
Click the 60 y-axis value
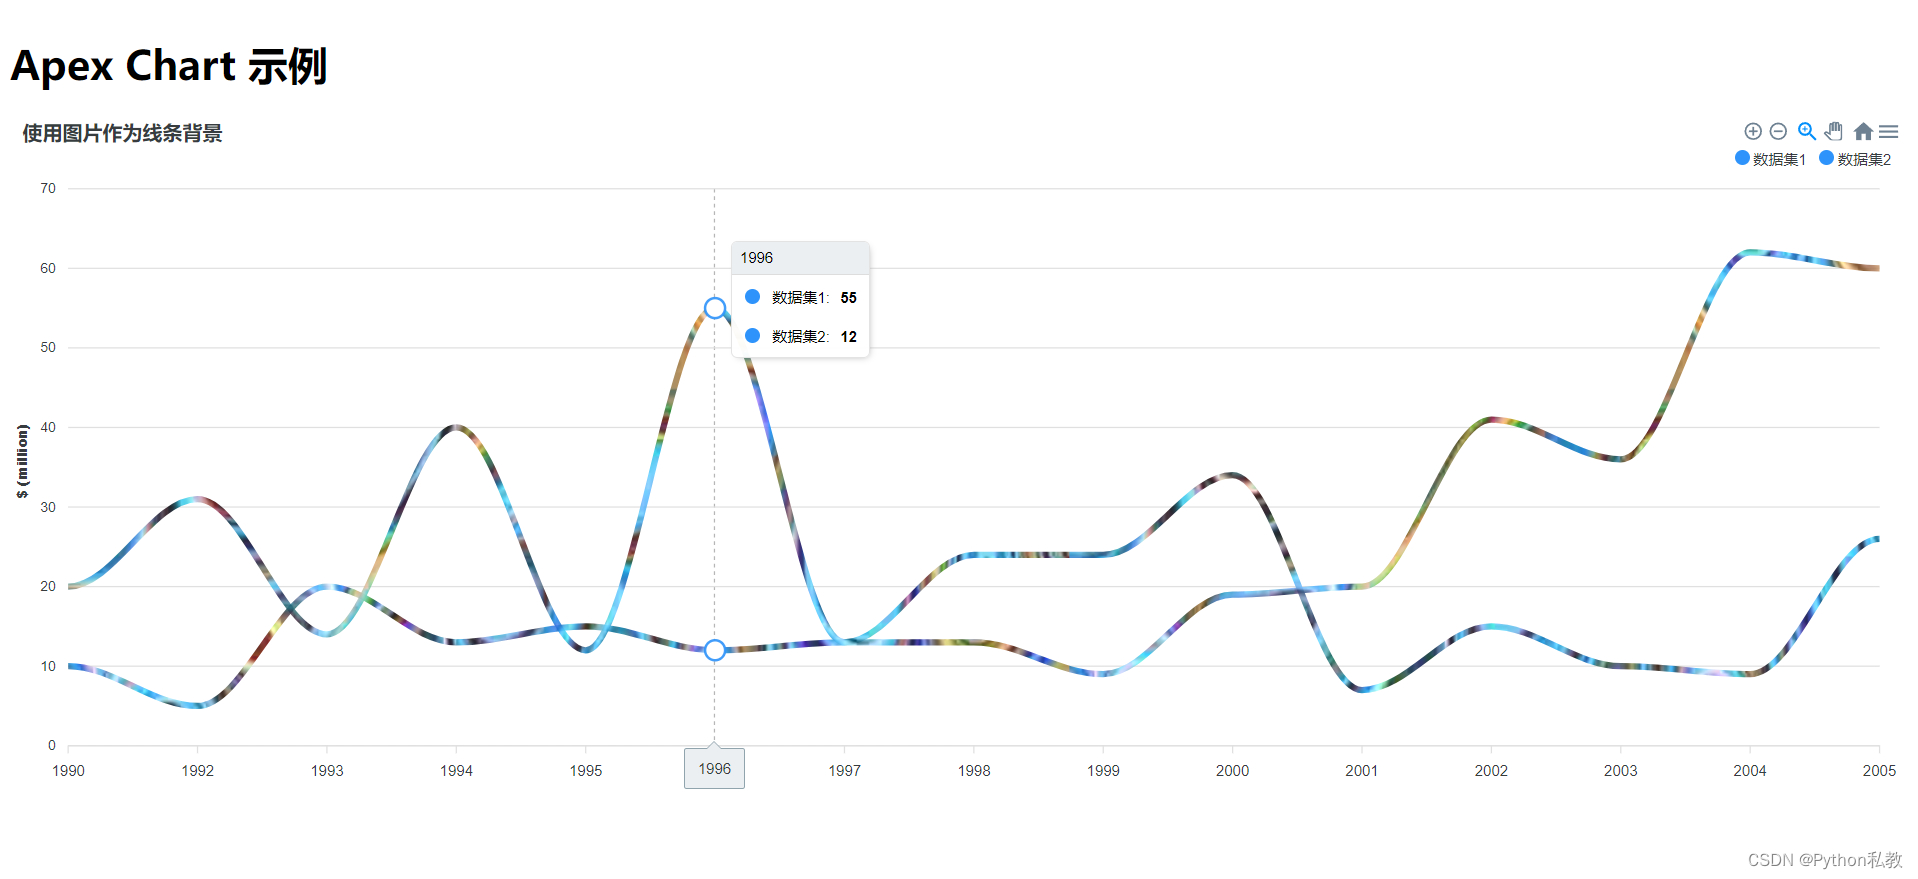click(48, 268)
